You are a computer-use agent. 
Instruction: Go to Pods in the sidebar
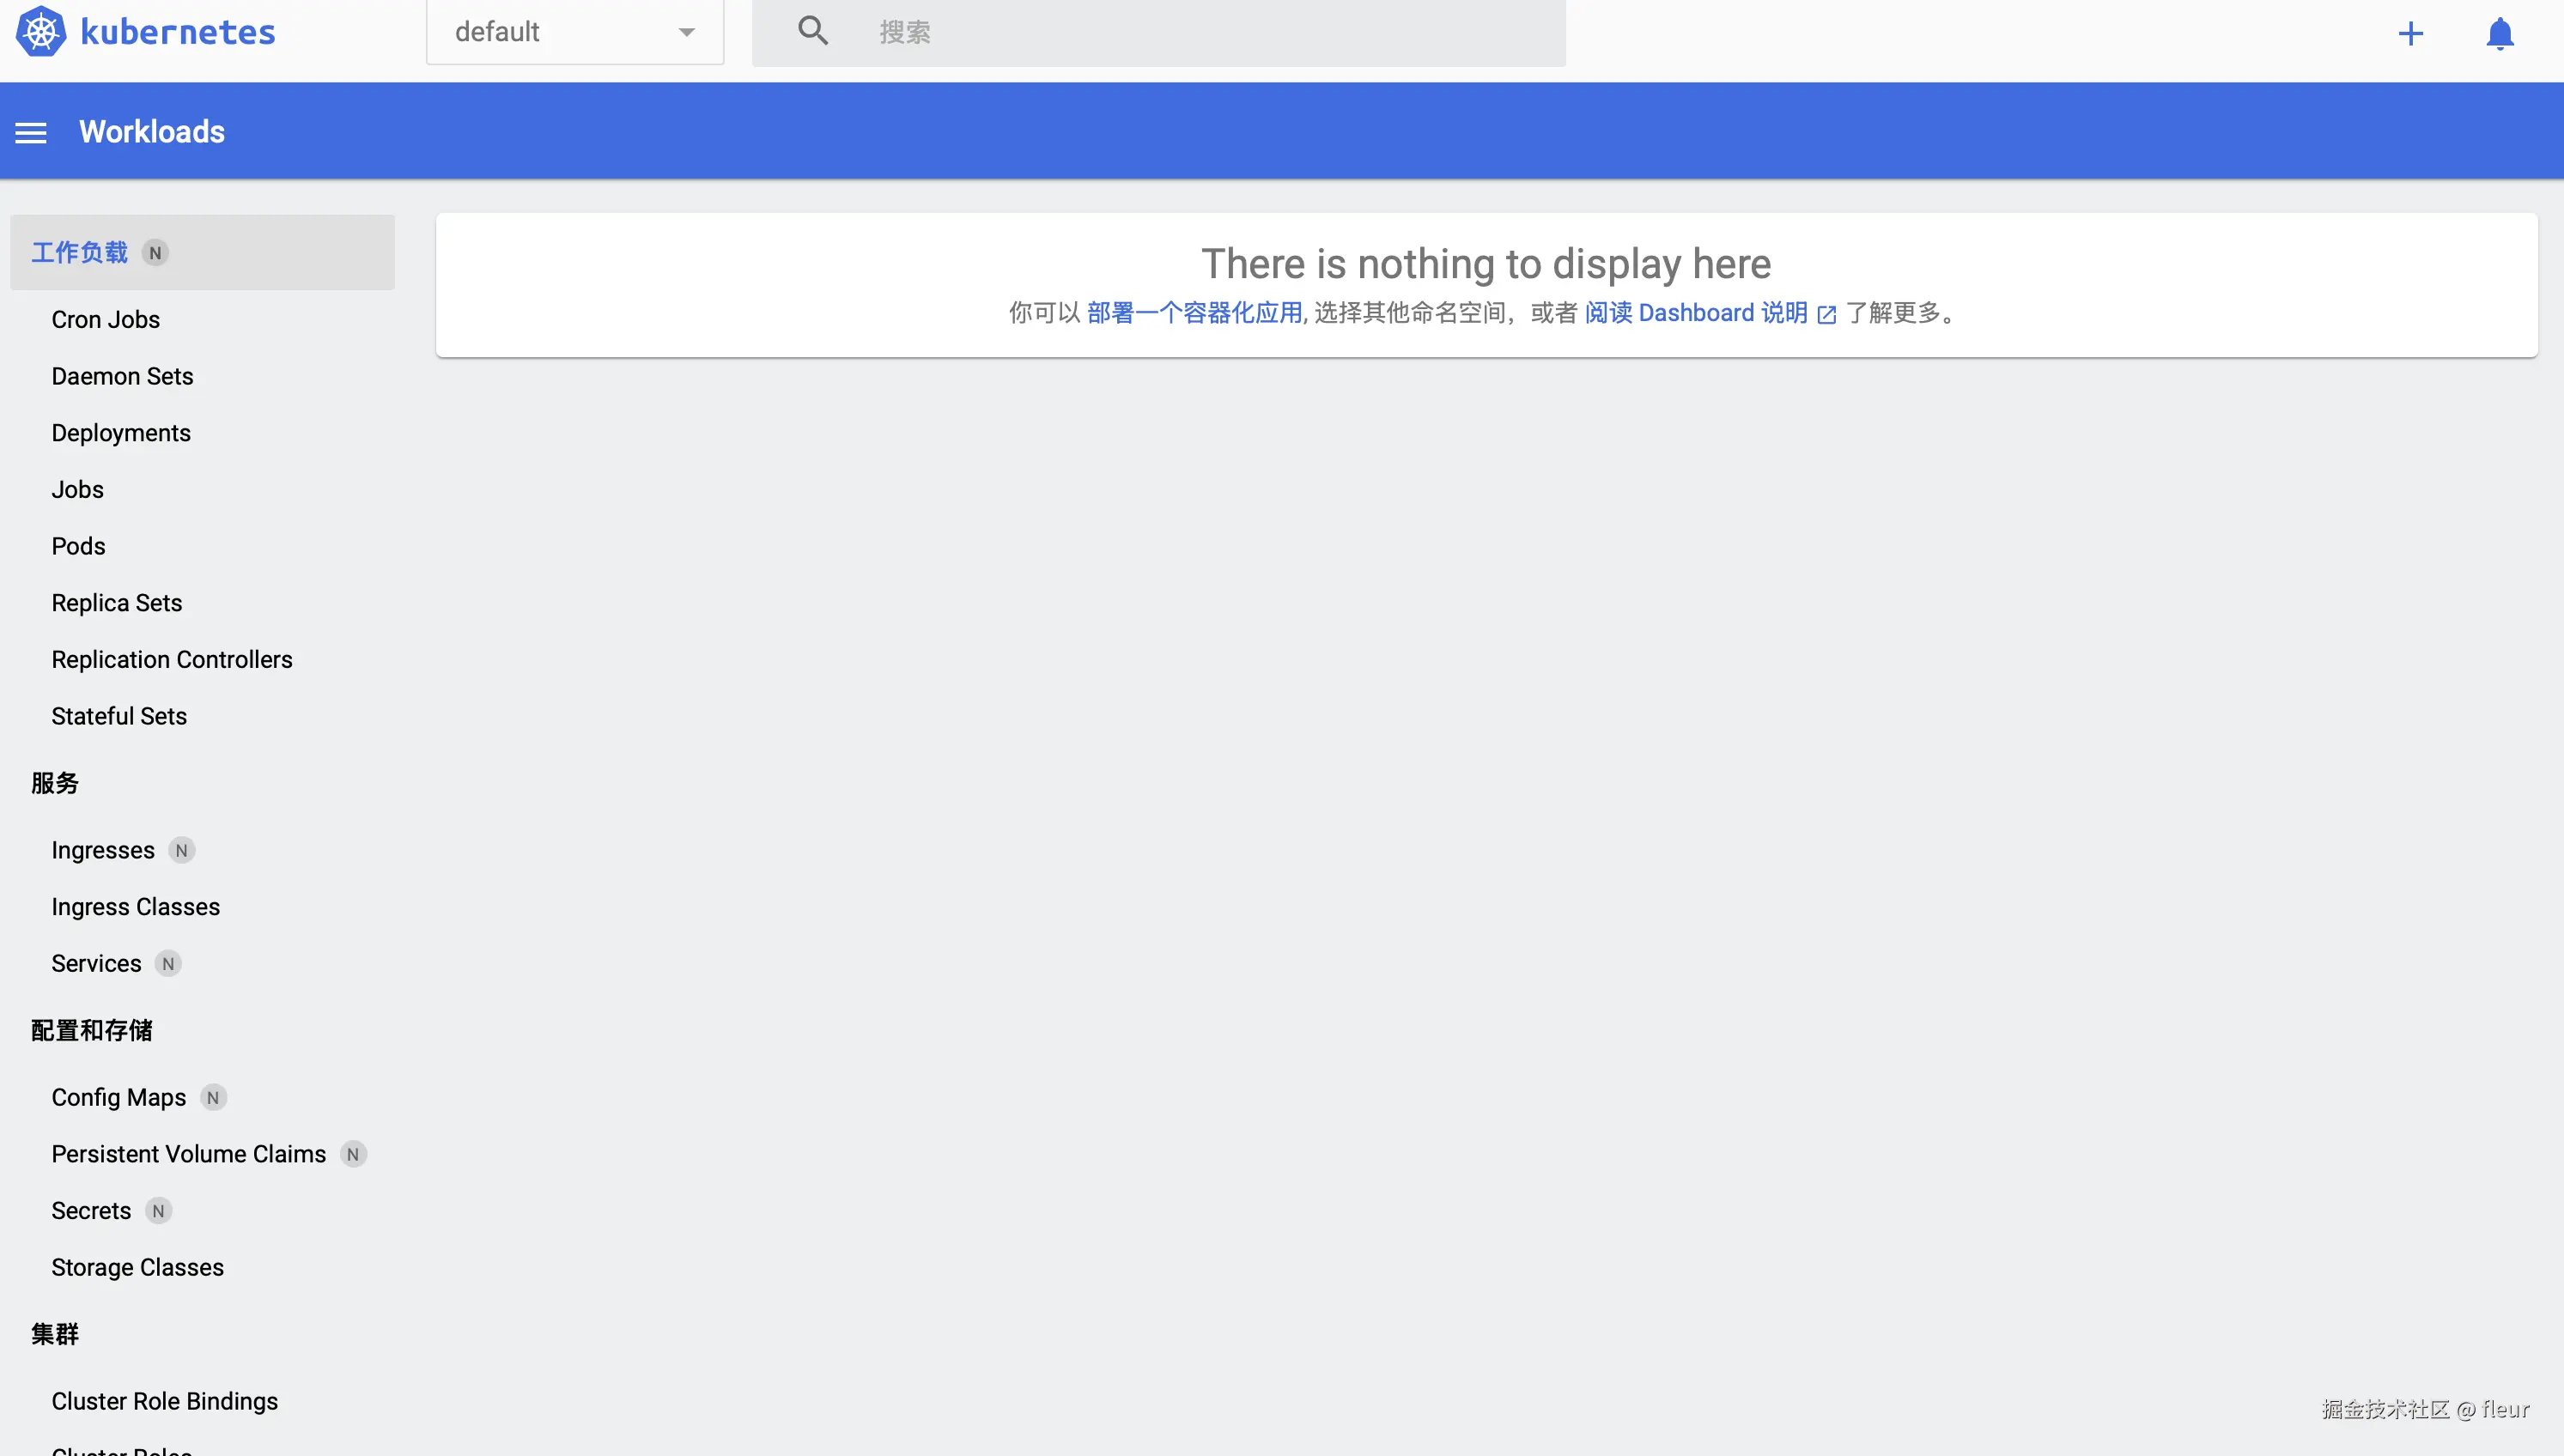(x=78, y=546)
